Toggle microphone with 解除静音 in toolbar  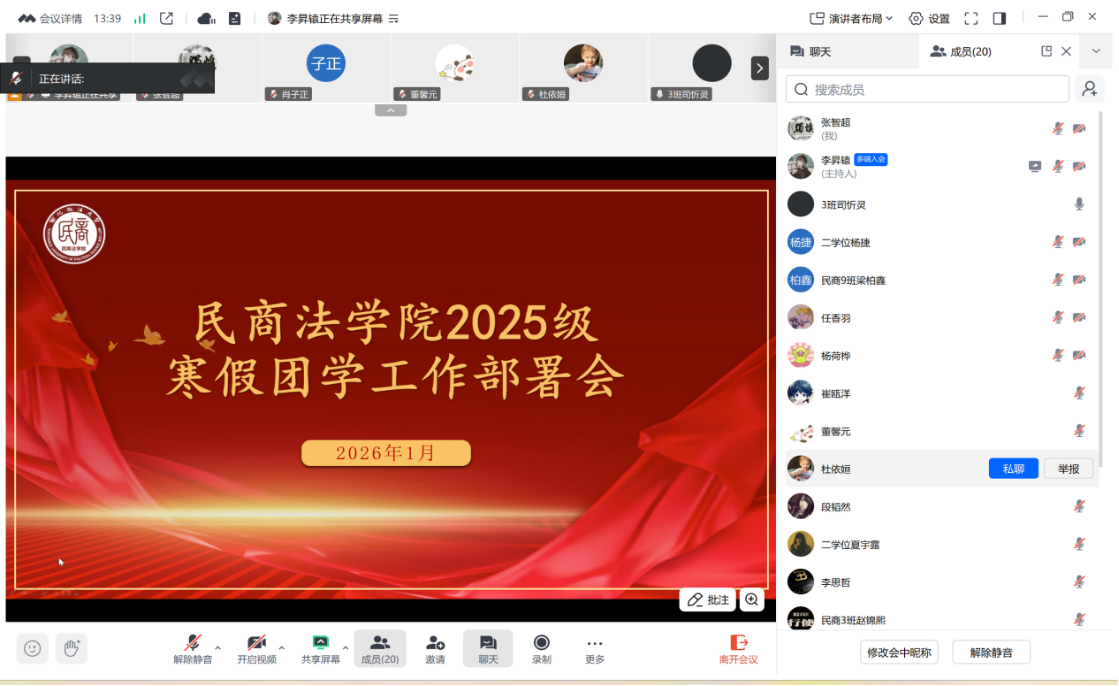pos(192,648)
